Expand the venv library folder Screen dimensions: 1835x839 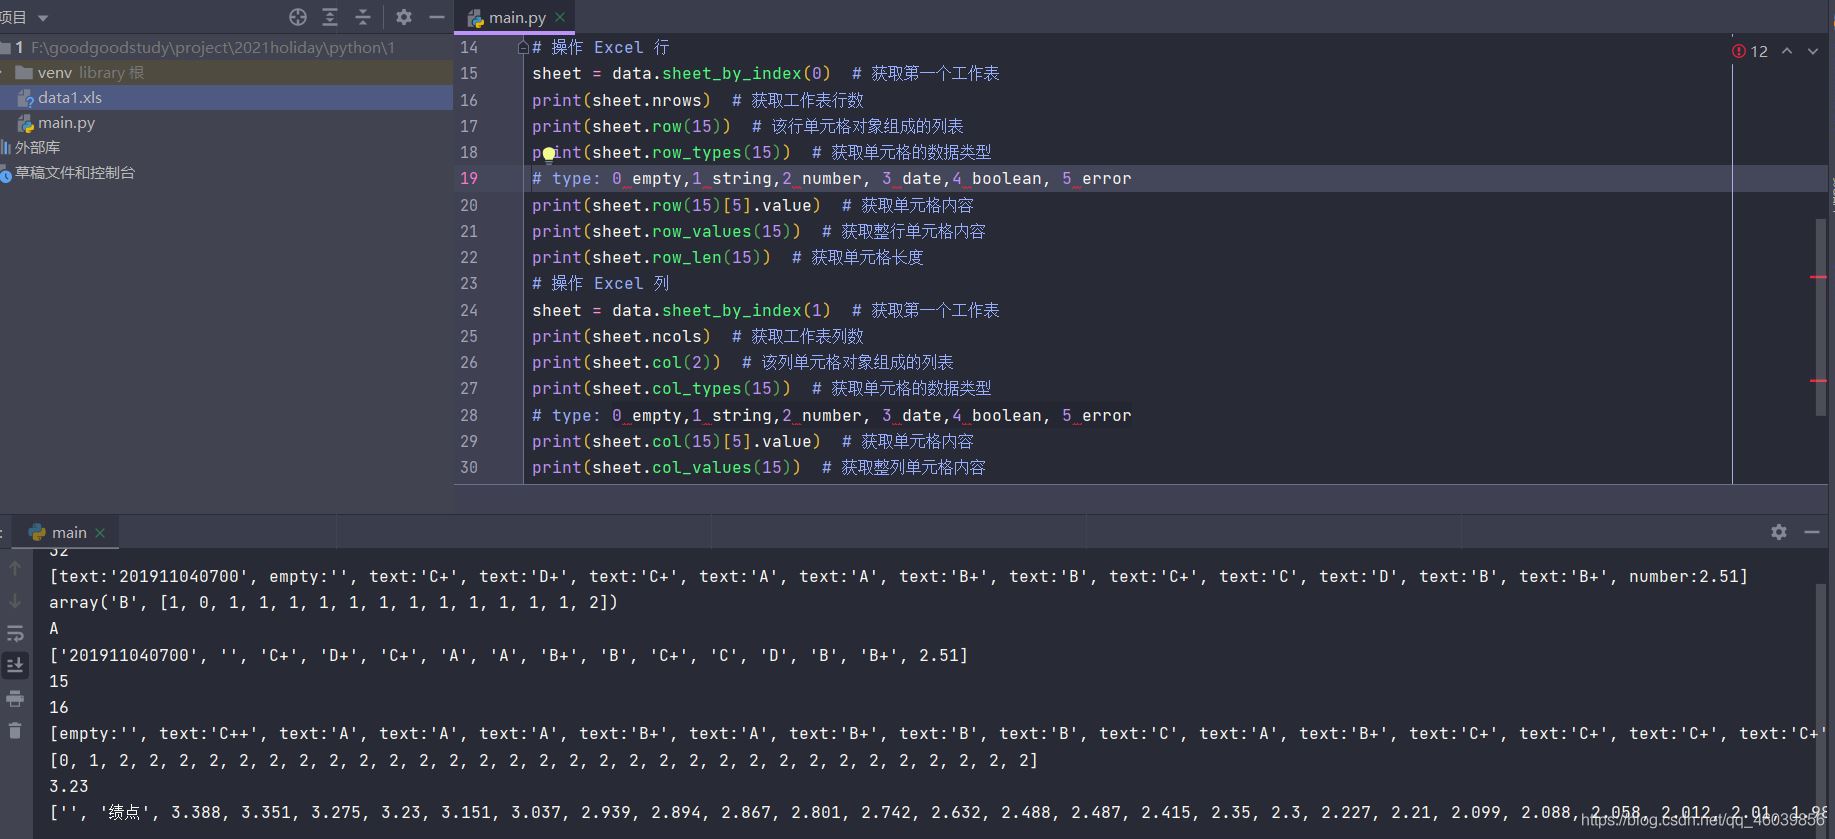tap(4, 72)
